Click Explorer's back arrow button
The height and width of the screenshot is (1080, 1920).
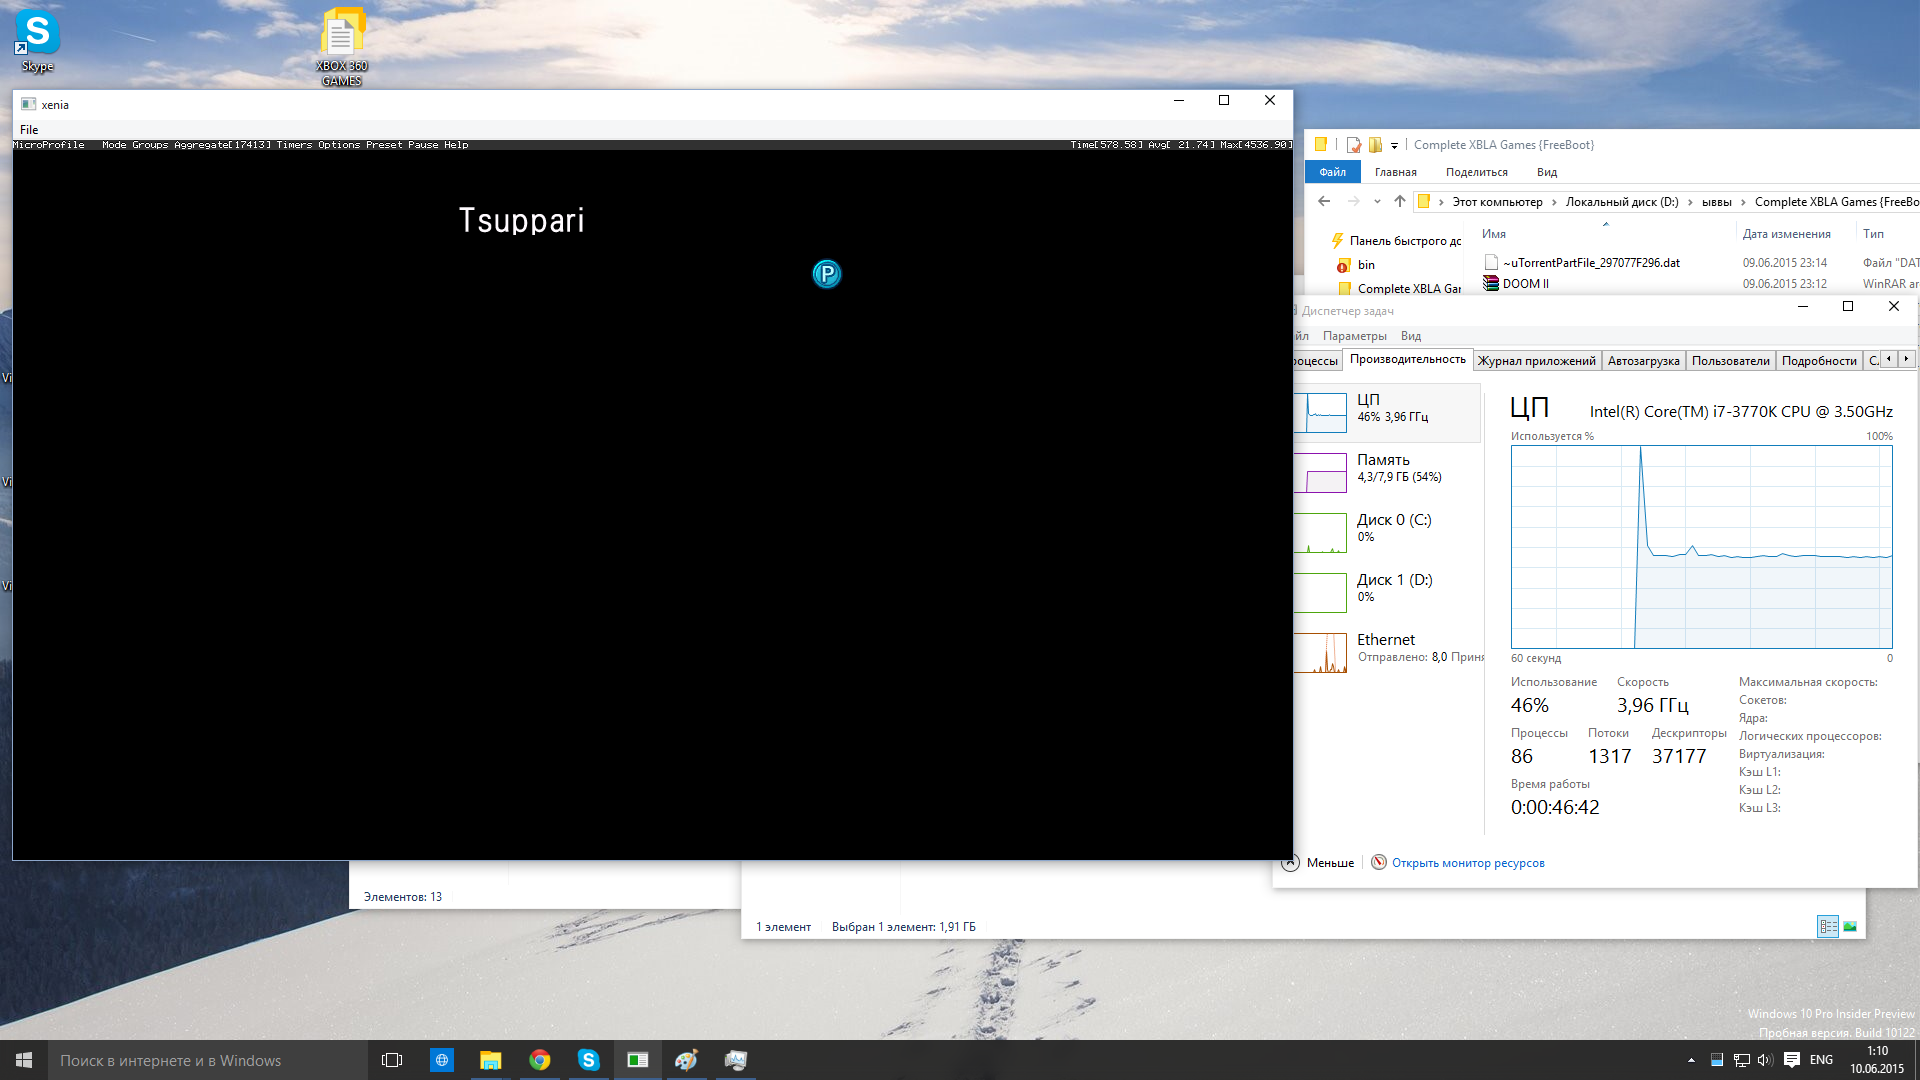[x=1324, y=201]
